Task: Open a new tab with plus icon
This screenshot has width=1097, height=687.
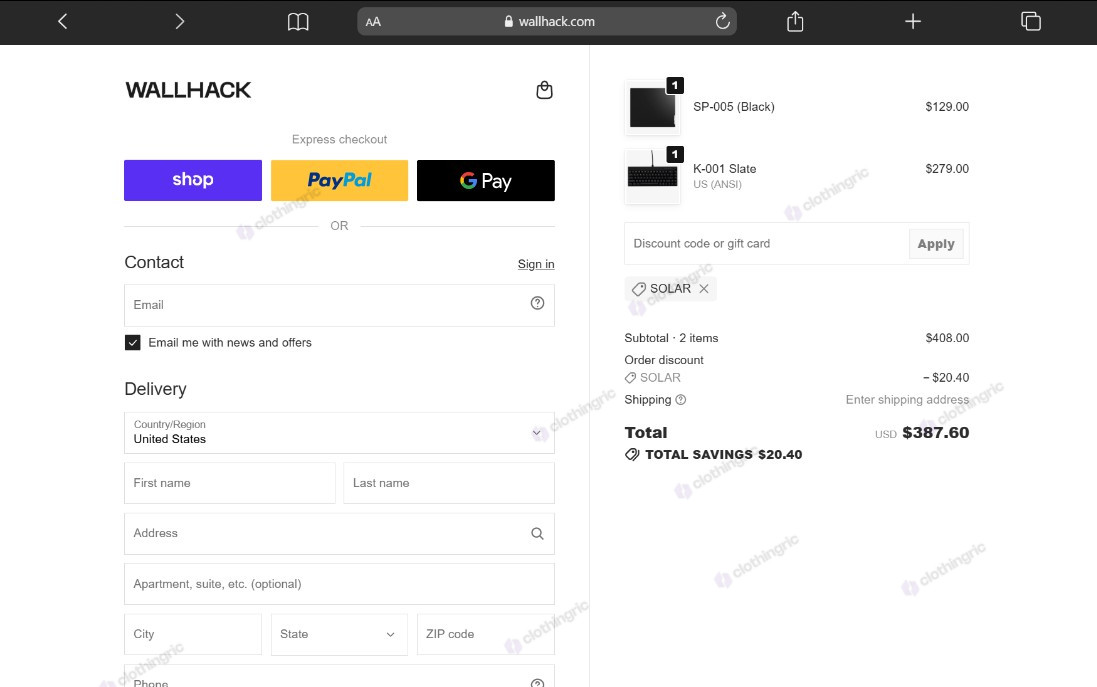Action: 912,22
